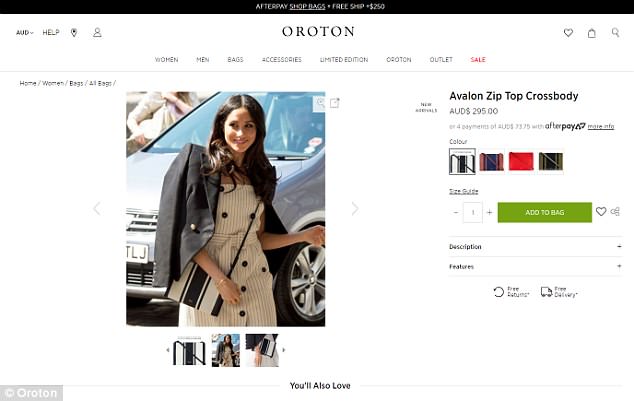
Task: Click the Free Delivery truck icon
Action: [546, 292]
